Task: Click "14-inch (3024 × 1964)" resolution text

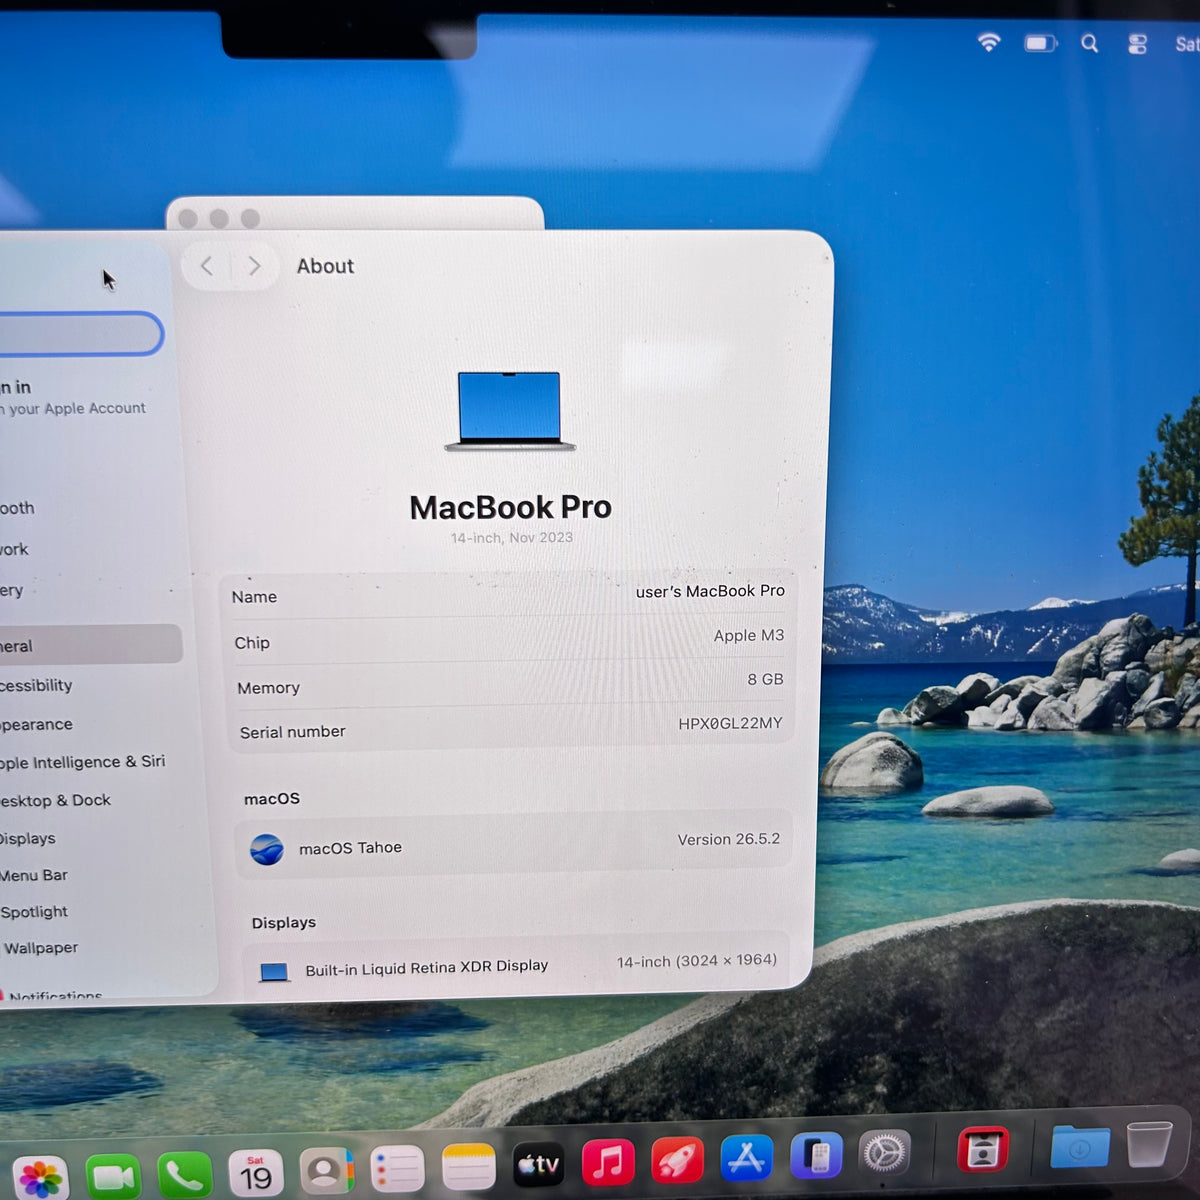Action: (x=697, y=961)
